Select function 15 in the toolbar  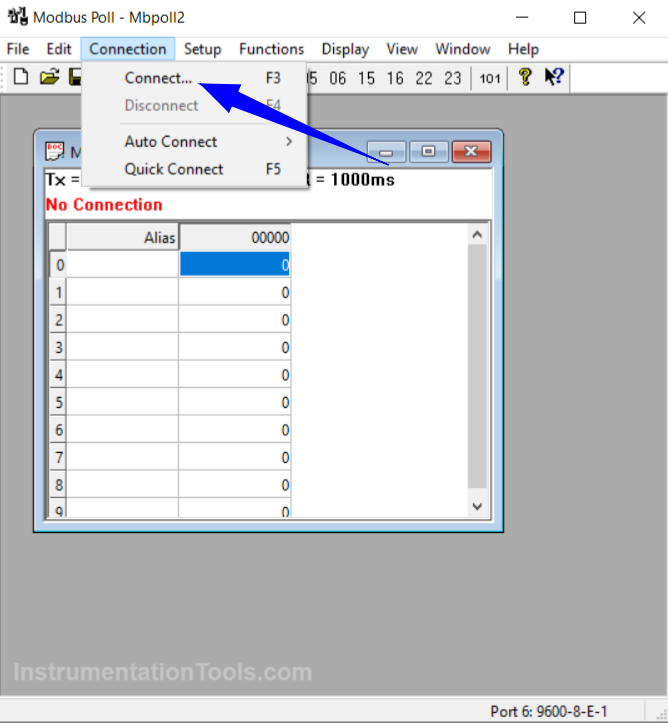[x=367, y=78]
